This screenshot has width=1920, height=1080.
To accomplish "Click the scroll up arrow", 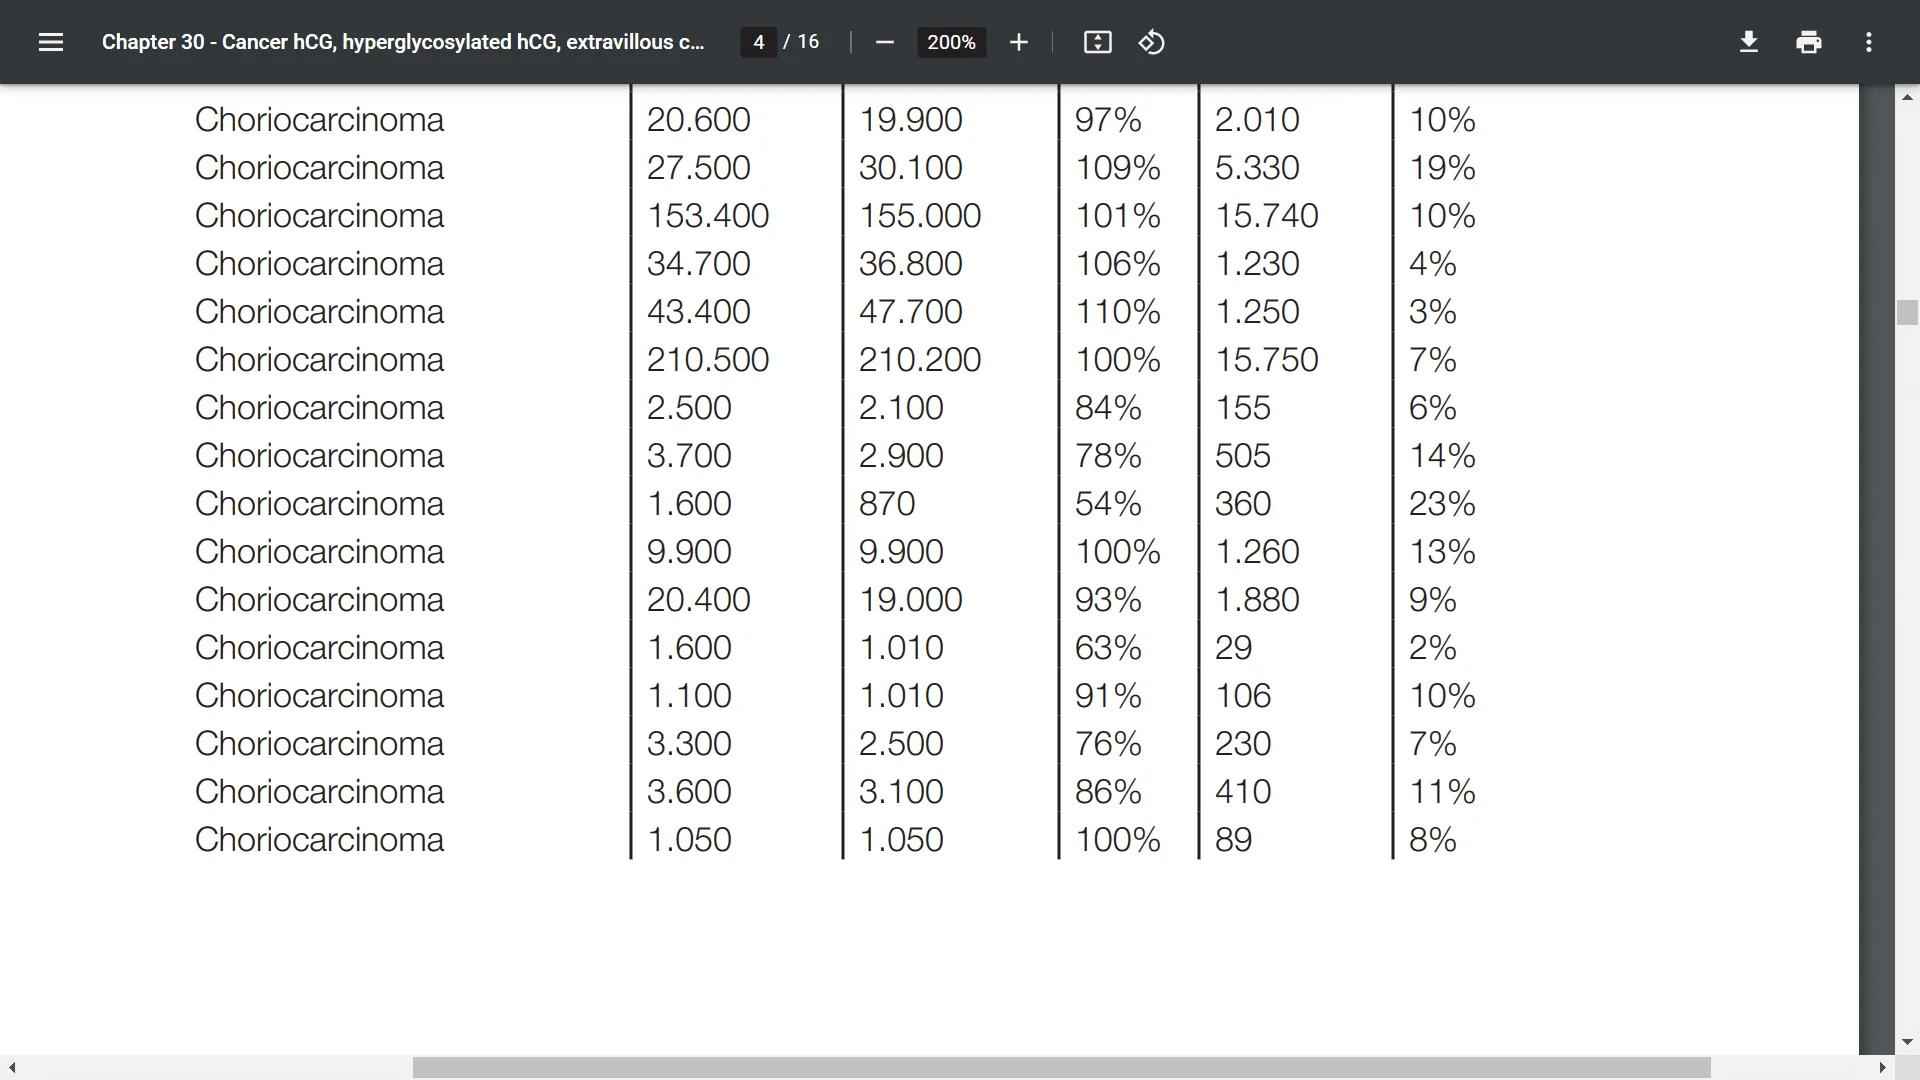I will (x=1907, y=97).
